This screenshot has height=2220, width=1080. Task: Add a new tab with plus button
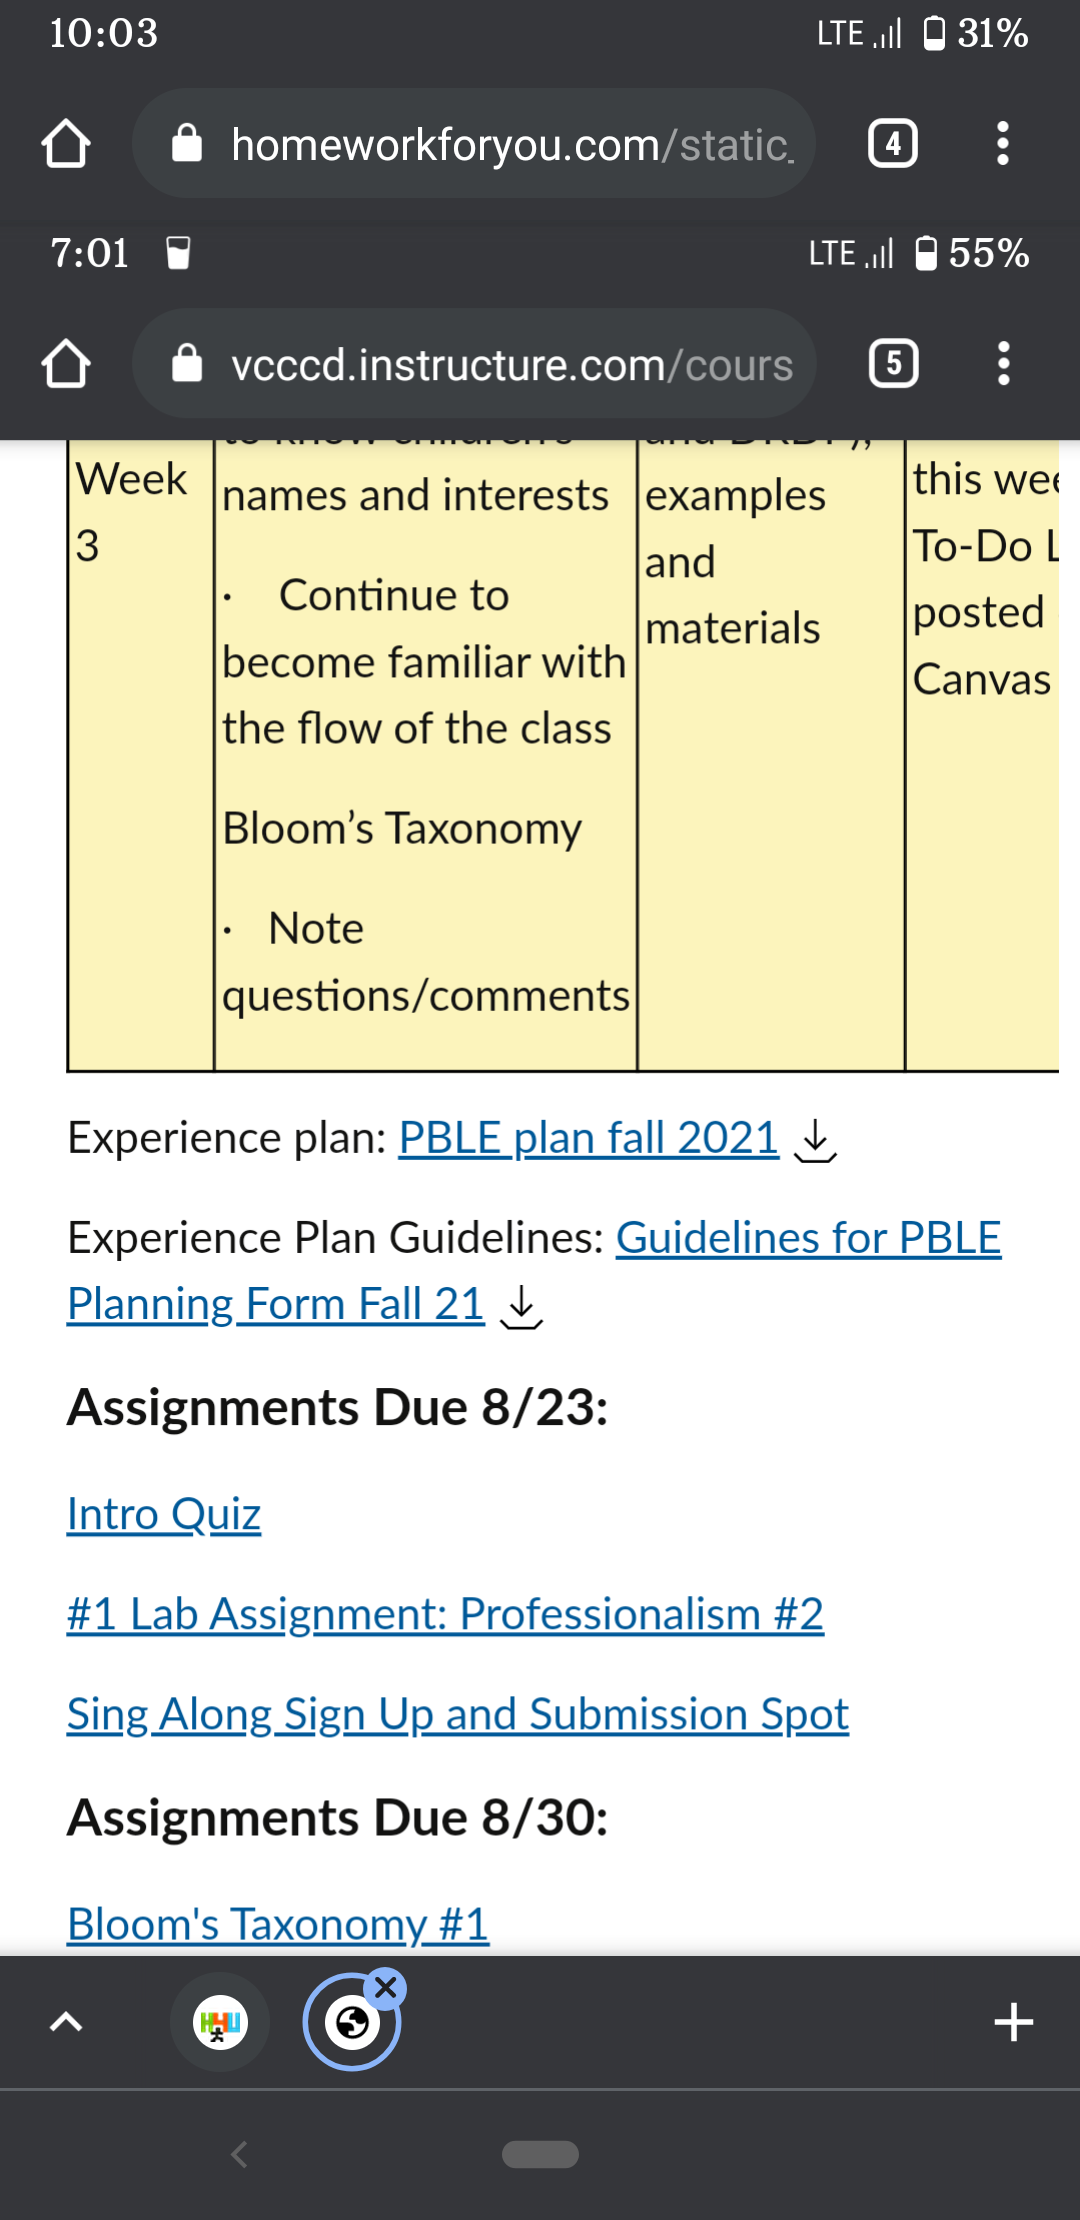(1013, 2022)
